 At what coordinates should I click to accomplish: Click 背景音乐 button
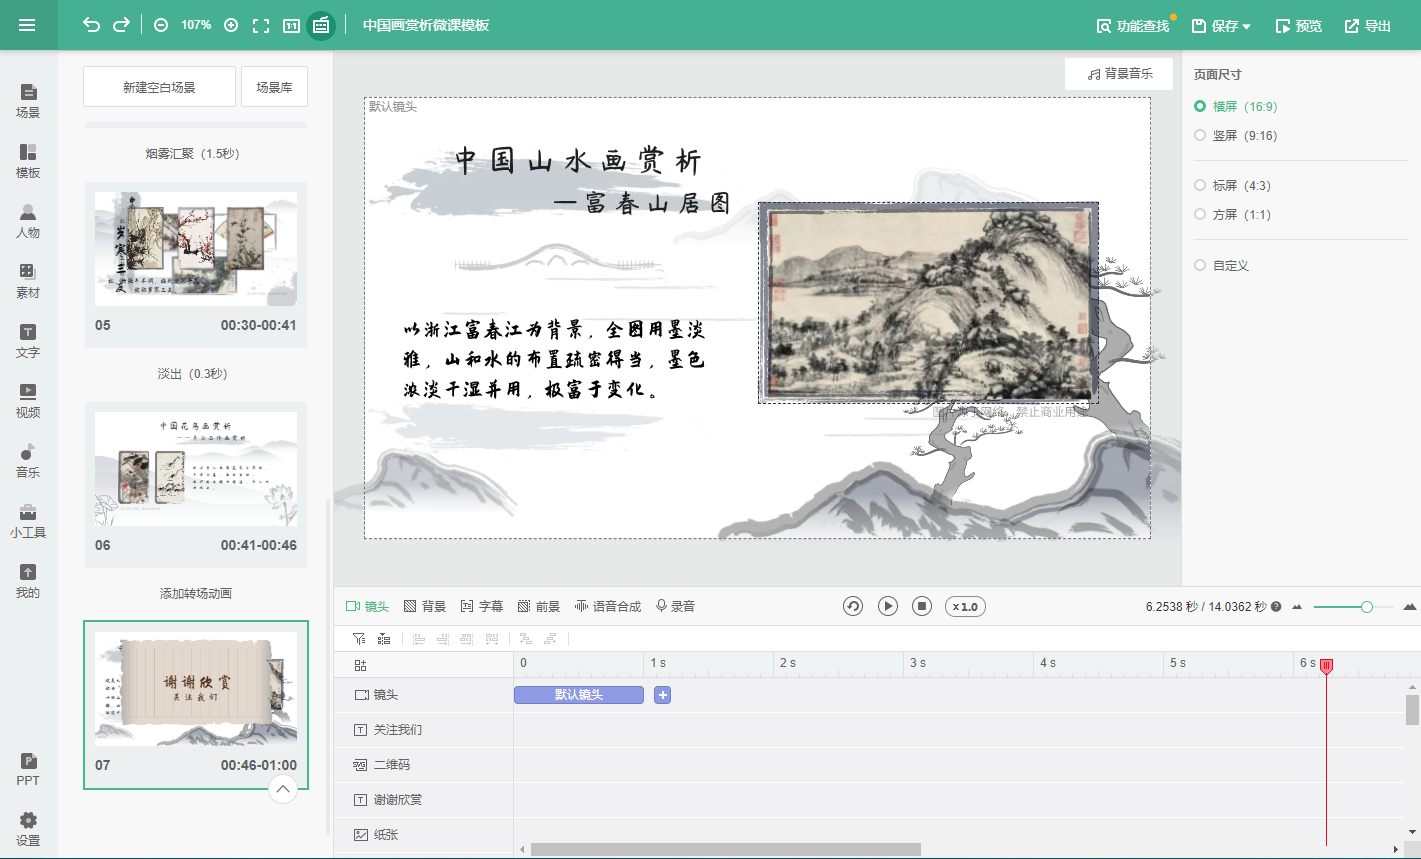(x=1119, y=73)
